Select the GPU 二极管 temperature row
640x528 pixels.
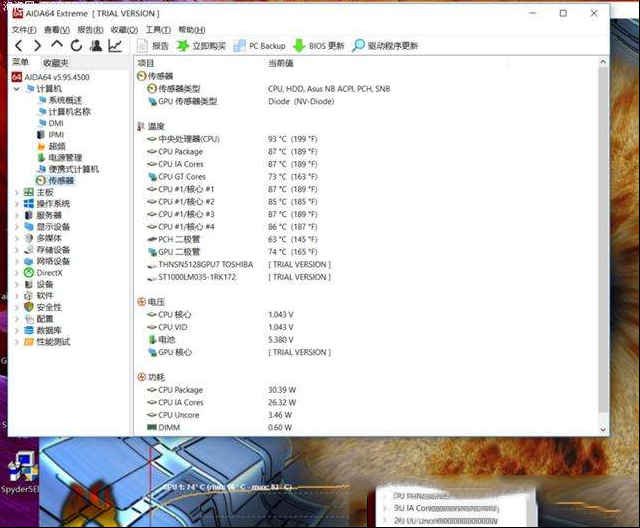pyautogui.click(x=232, y=252)
